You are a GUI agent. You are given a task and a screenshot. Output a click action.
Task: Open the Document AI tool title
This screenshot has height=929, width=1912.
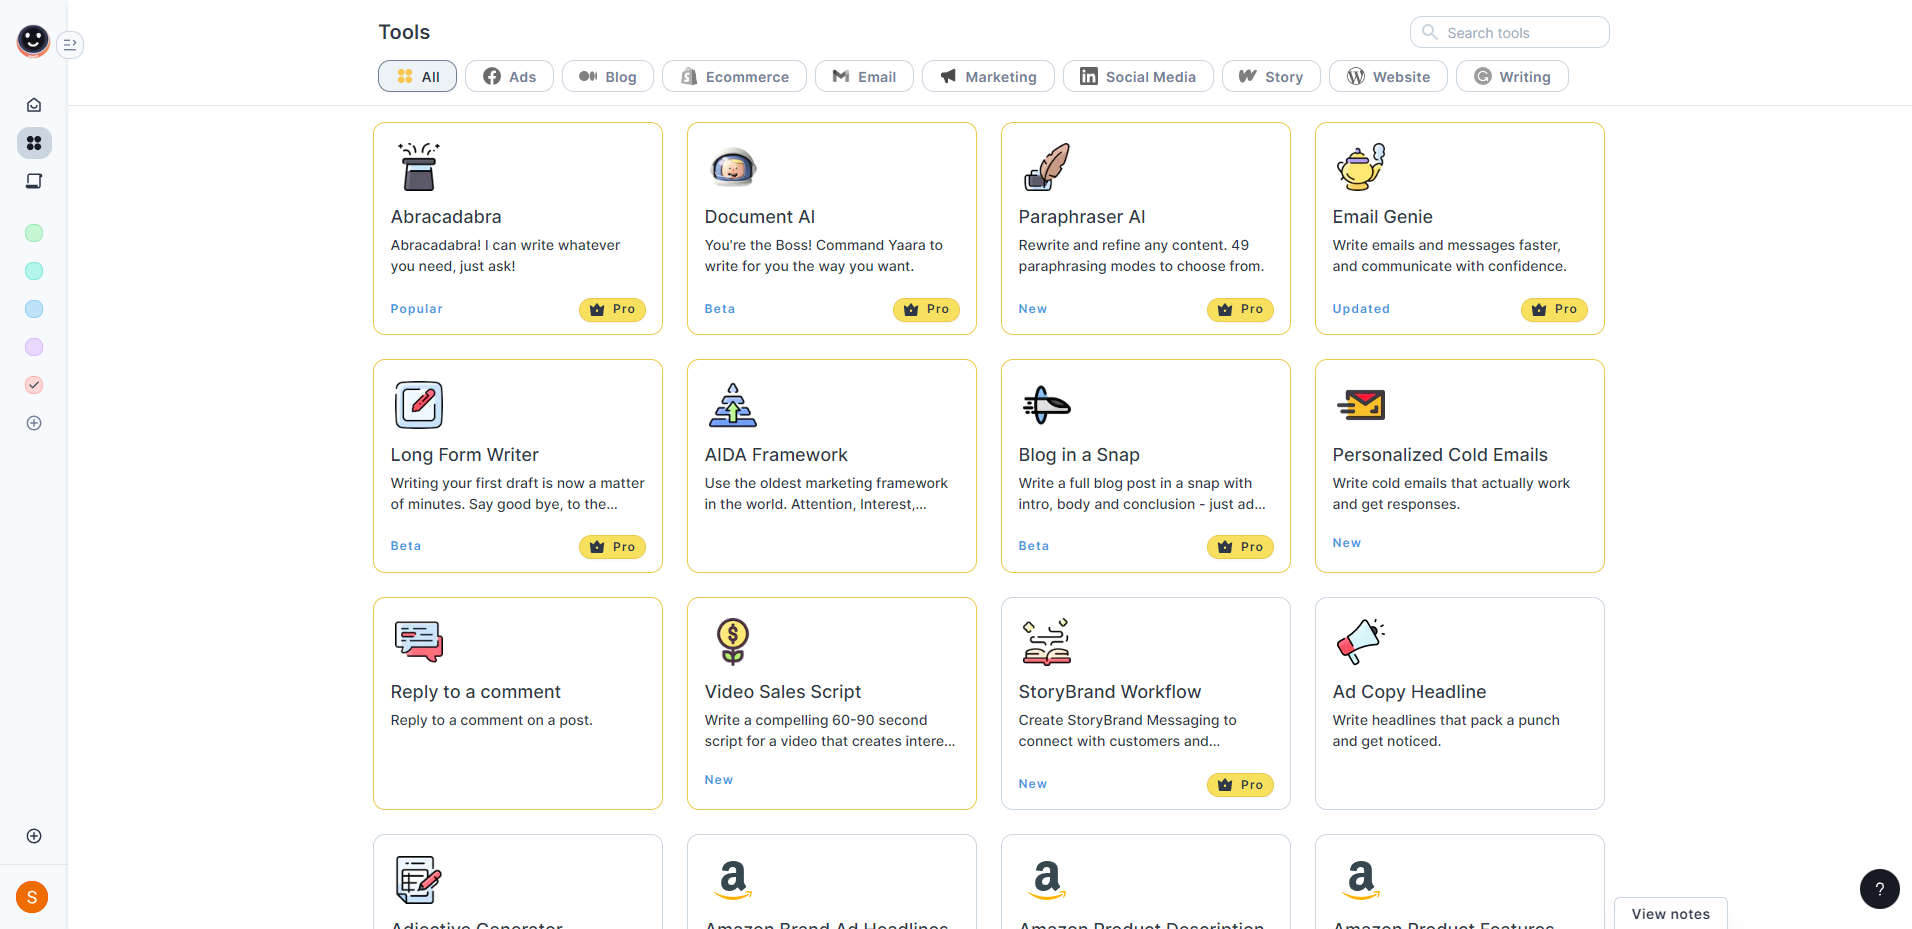[760, 217]
